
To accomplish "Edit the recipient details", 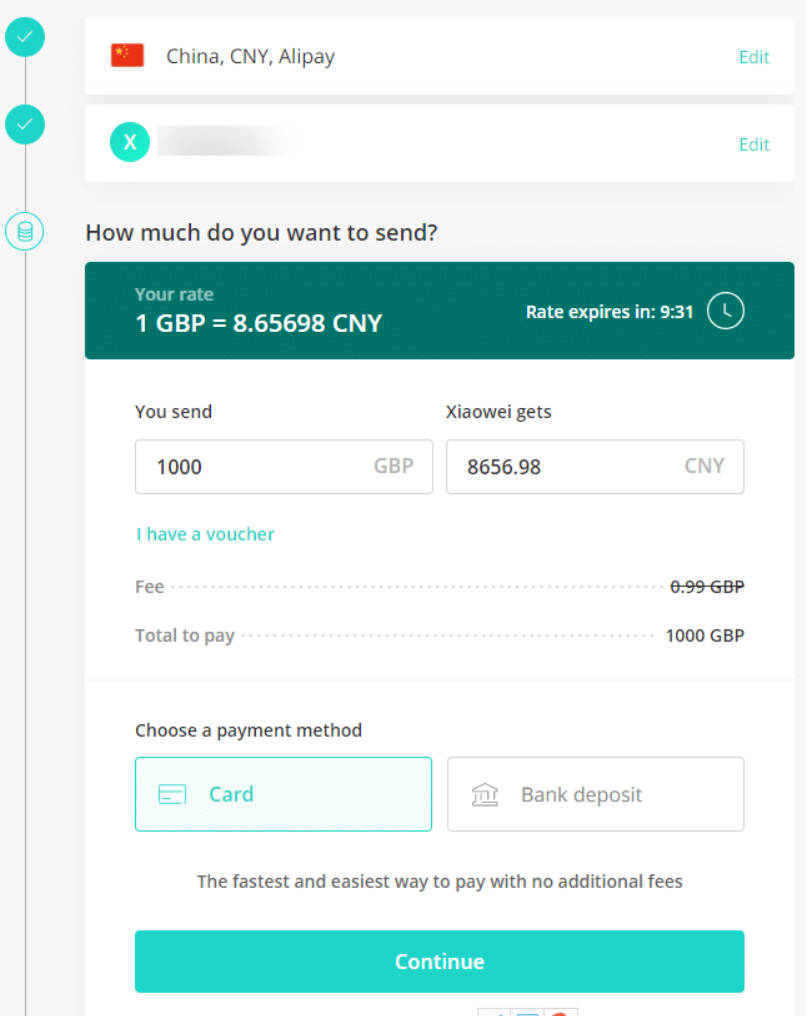I will click(754, 144).
